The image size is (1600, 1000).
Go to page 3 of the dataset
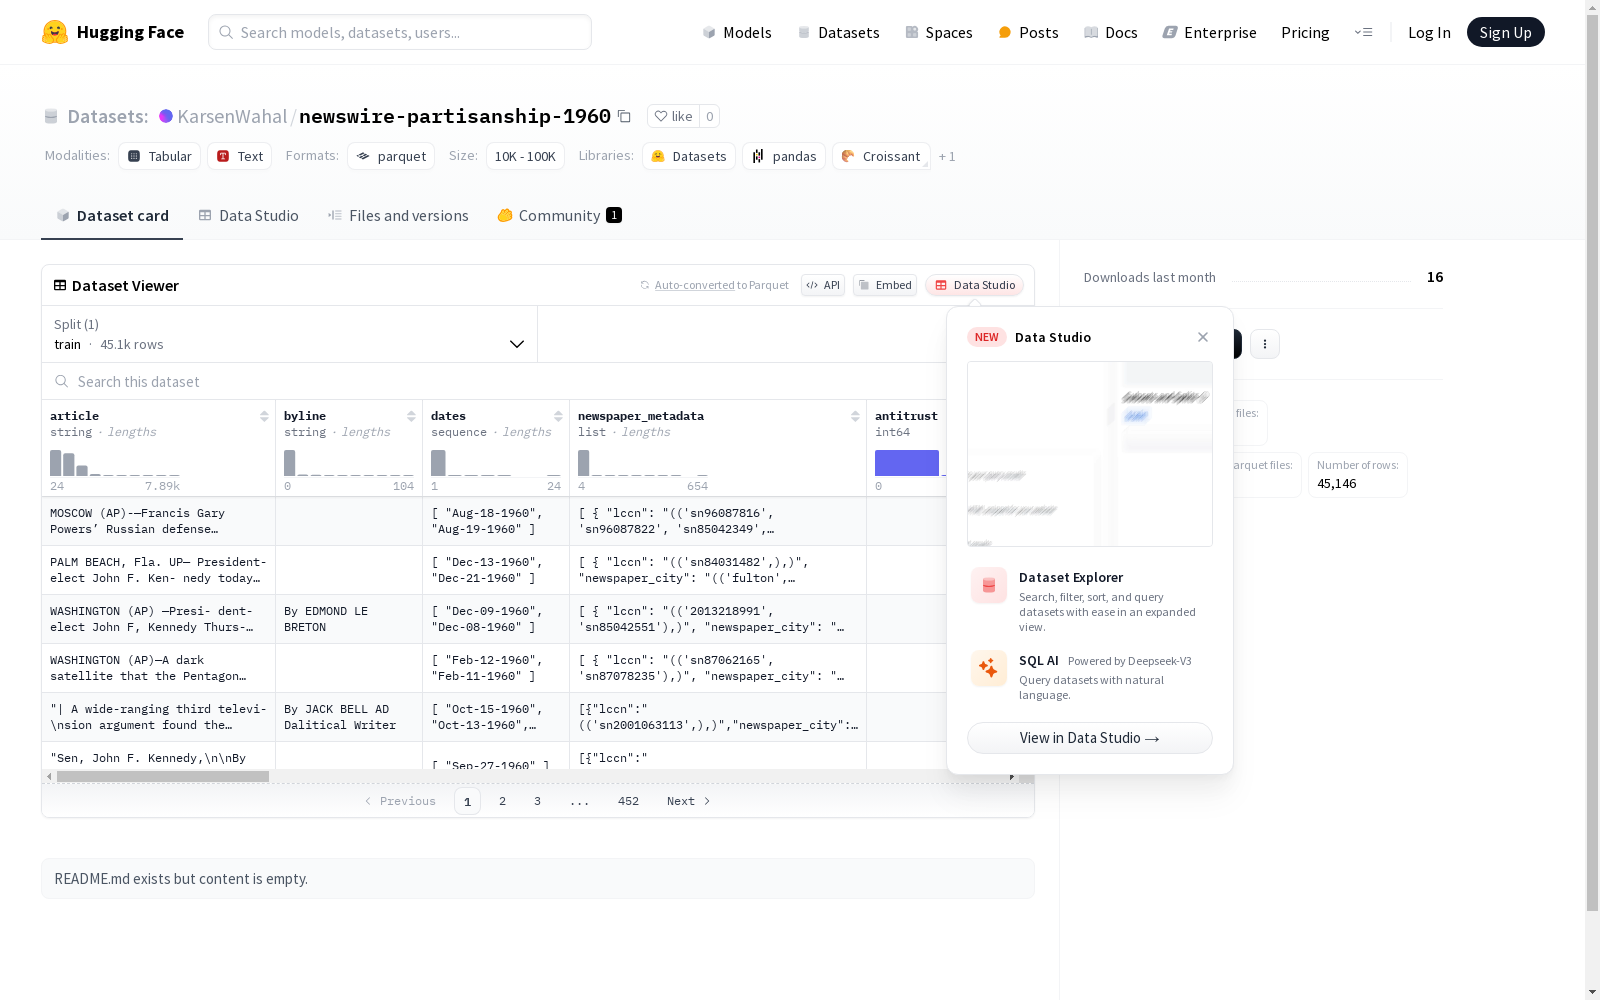click(x=537, y=801)
